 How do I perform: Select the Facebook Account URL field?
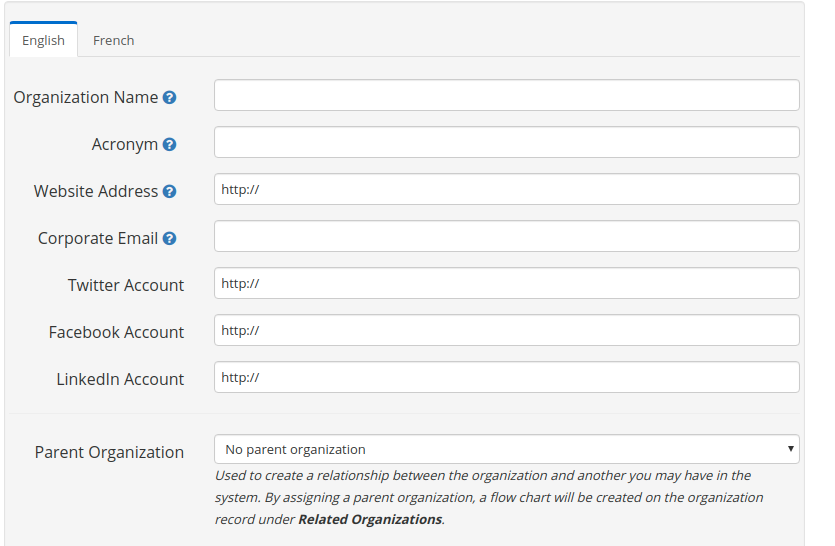[506, 330]
